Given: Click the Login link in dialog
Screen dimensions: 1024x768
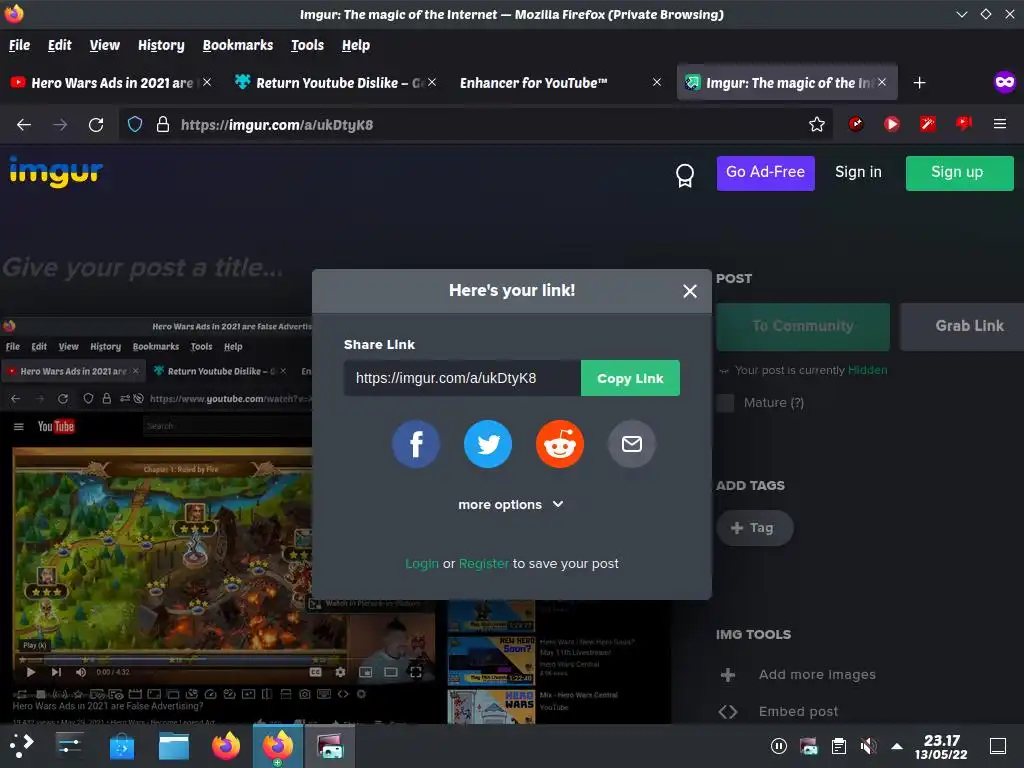Looking at the screenshot, I should point(422,564).
